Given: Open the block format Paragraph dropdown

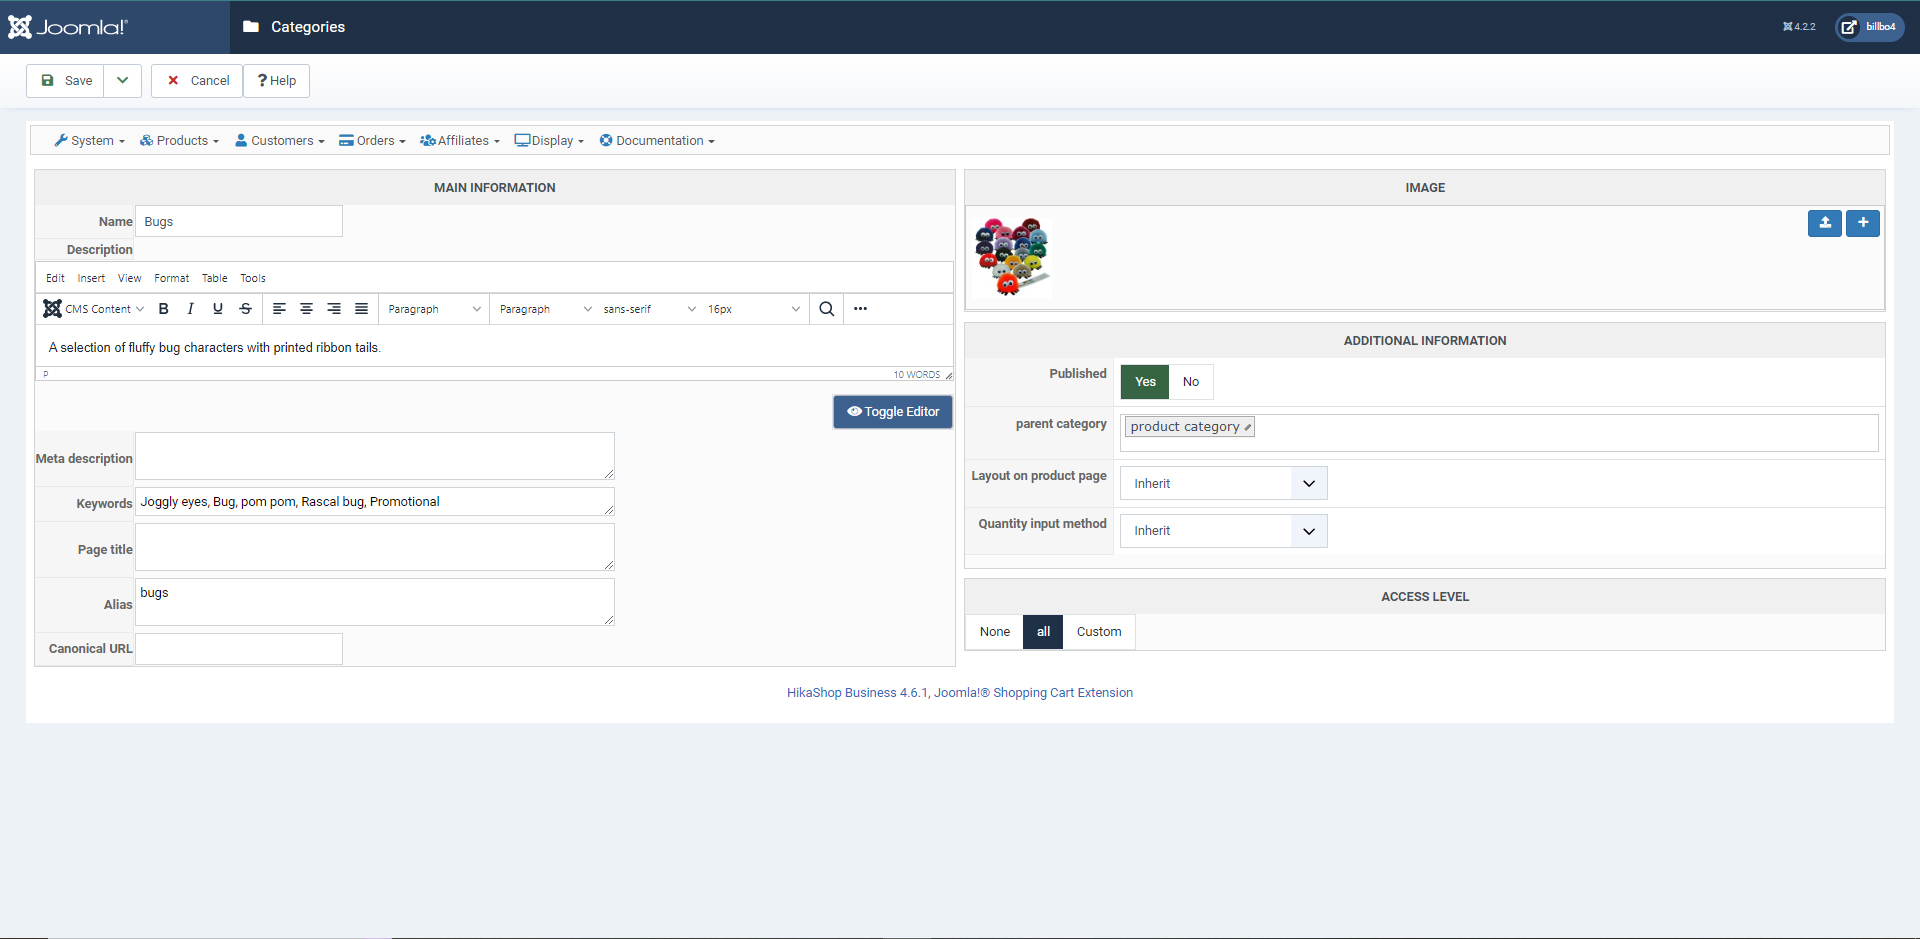Looking at the screenshot, I should (x=435, y=309).
